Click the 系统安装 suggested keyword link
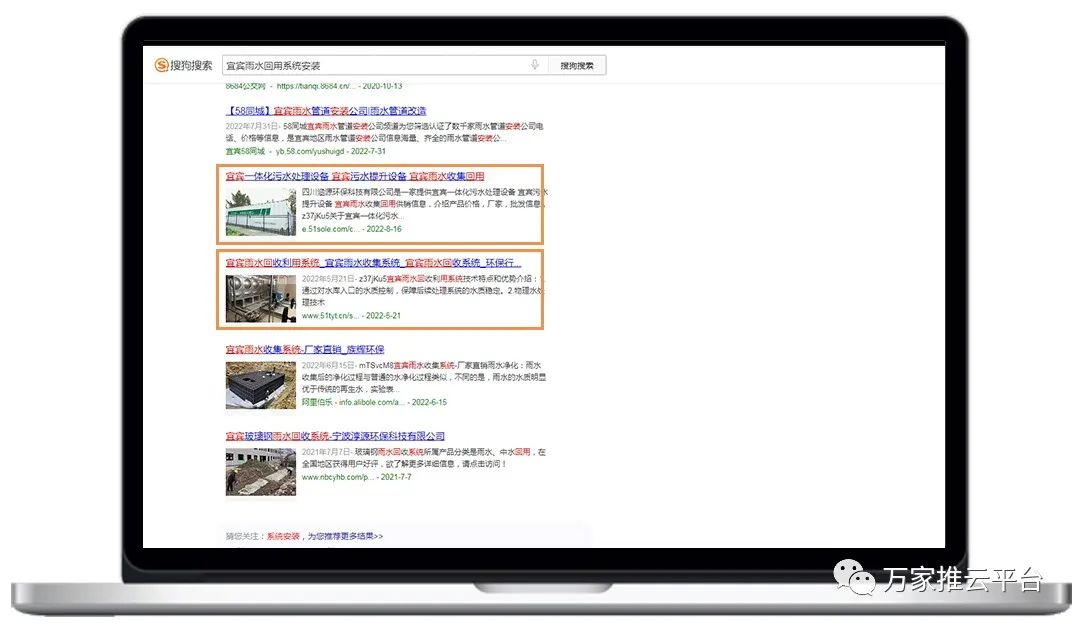1080x628 pixels. tap(283, 536)
